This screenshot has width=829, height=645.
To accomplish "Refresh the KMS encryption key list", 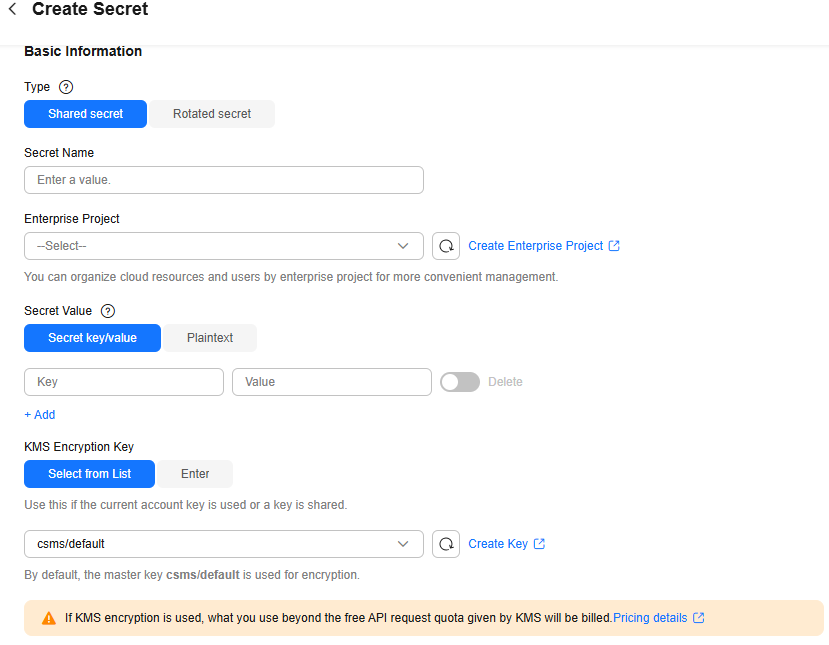I will pyautogui.click(x=446, y=544).
